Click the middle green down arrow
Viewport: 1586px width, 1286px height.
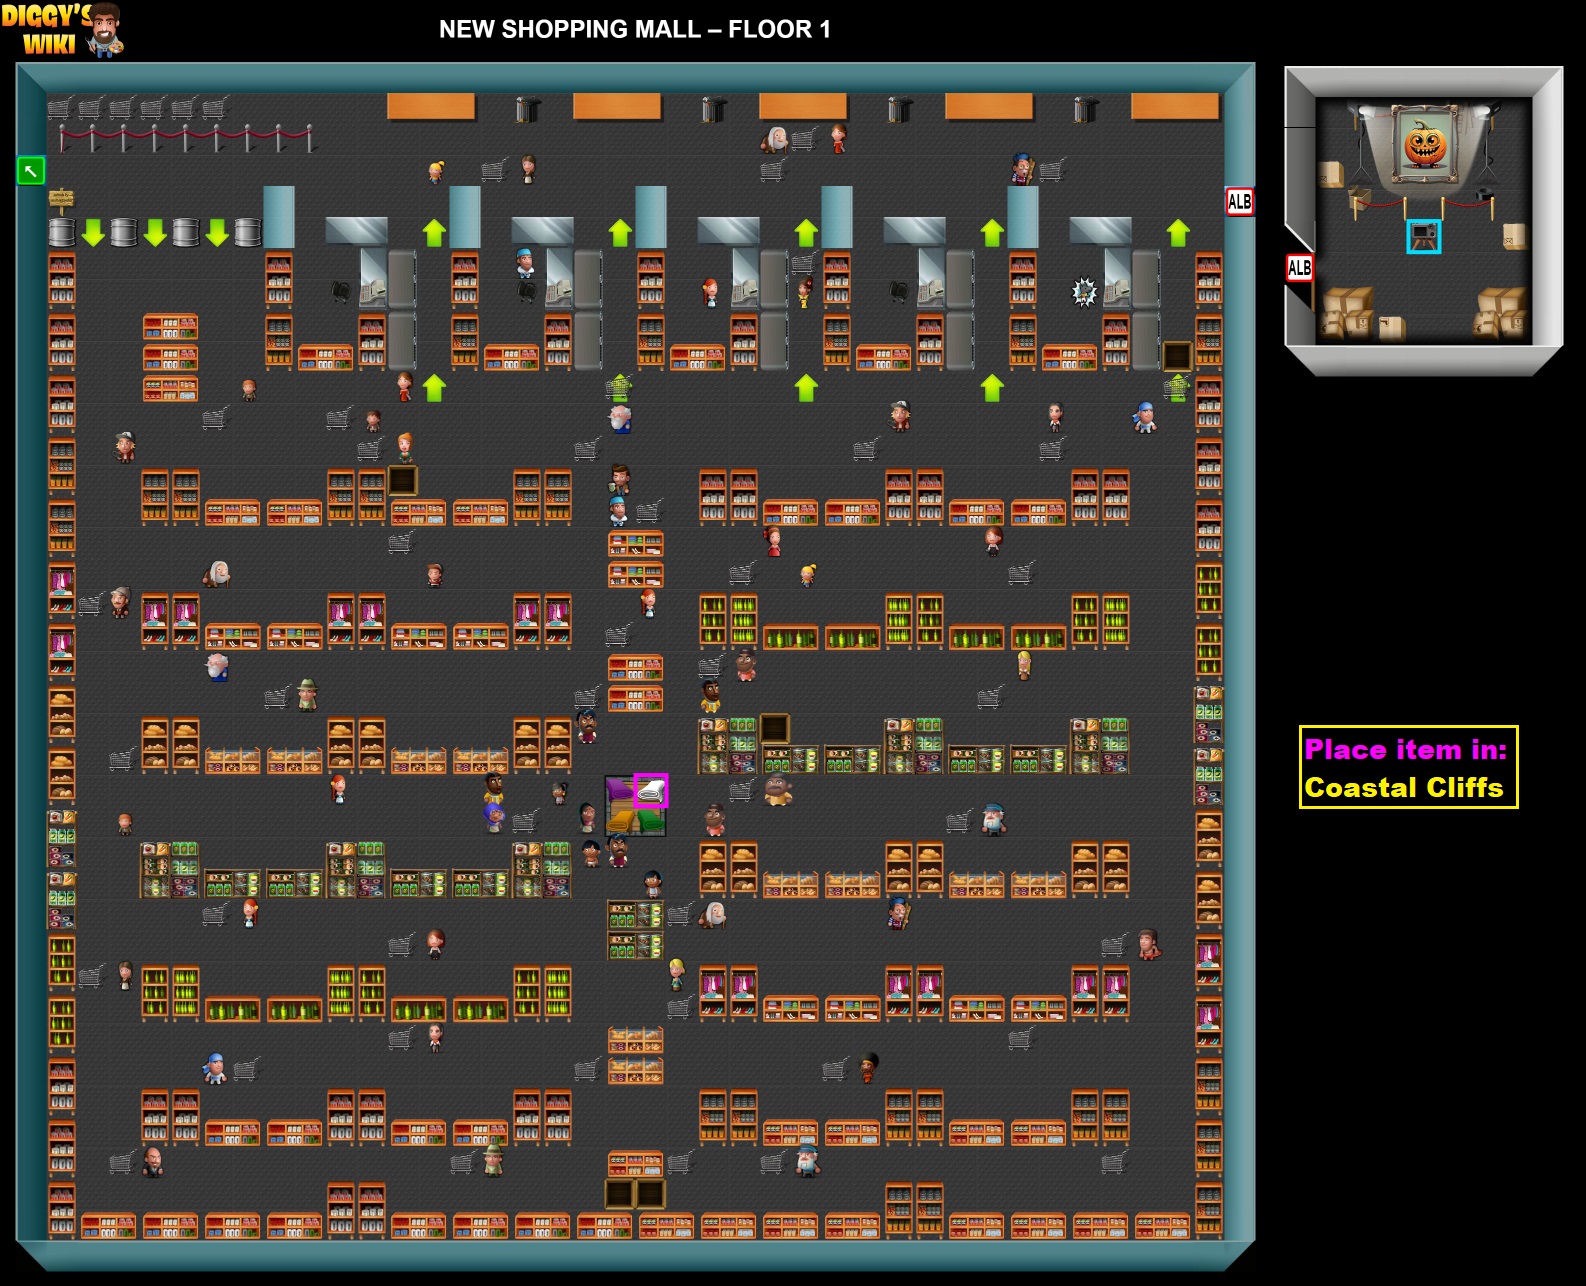pos(155,233)
